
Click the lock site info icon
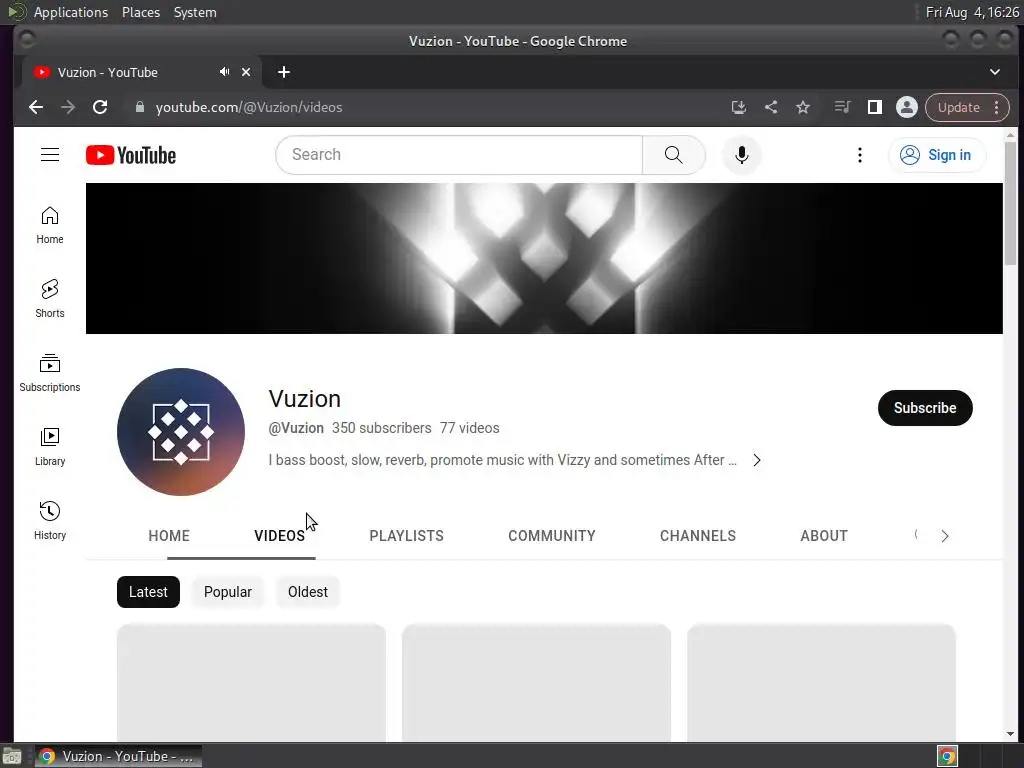click(x=139, y=107)
